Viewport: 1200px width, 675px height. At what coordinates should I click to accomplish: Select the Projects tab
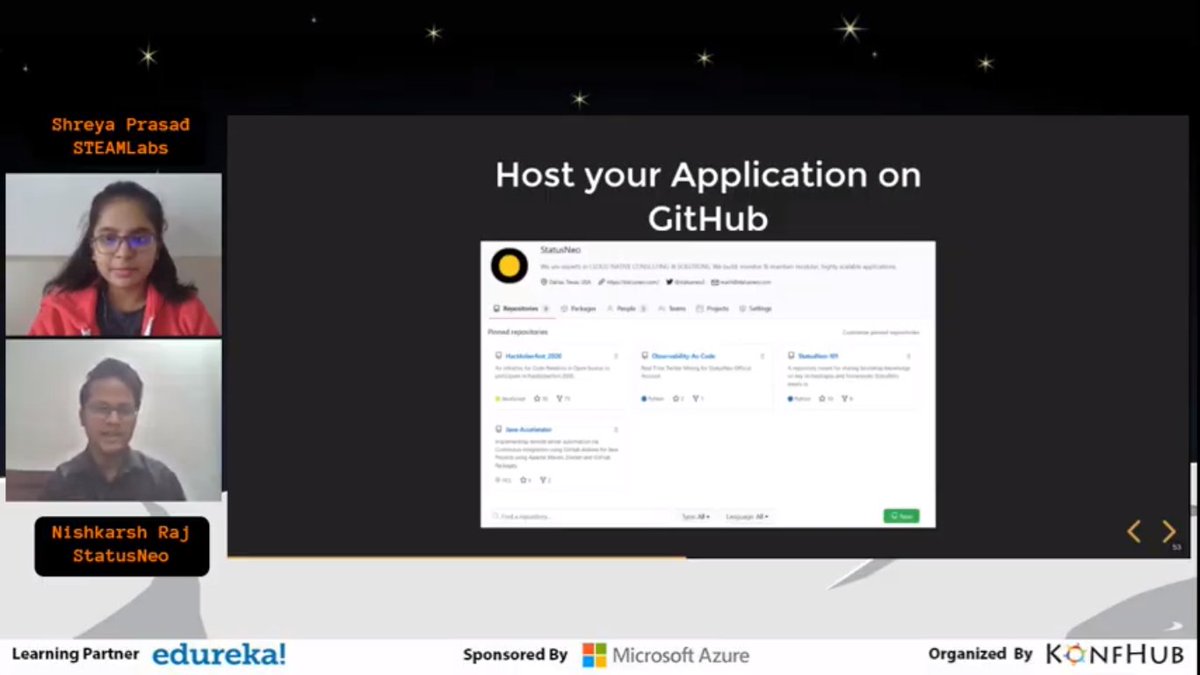[x=712, y=309]
